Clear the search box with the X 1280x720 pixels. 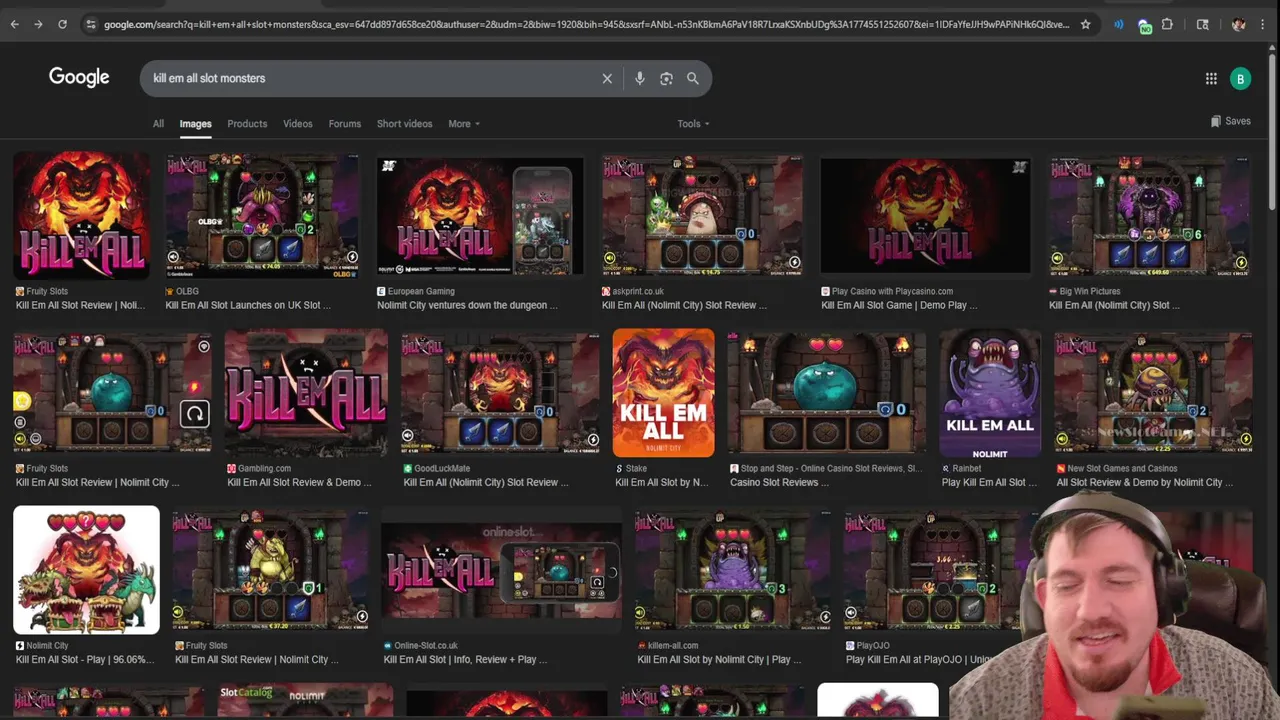607,78
